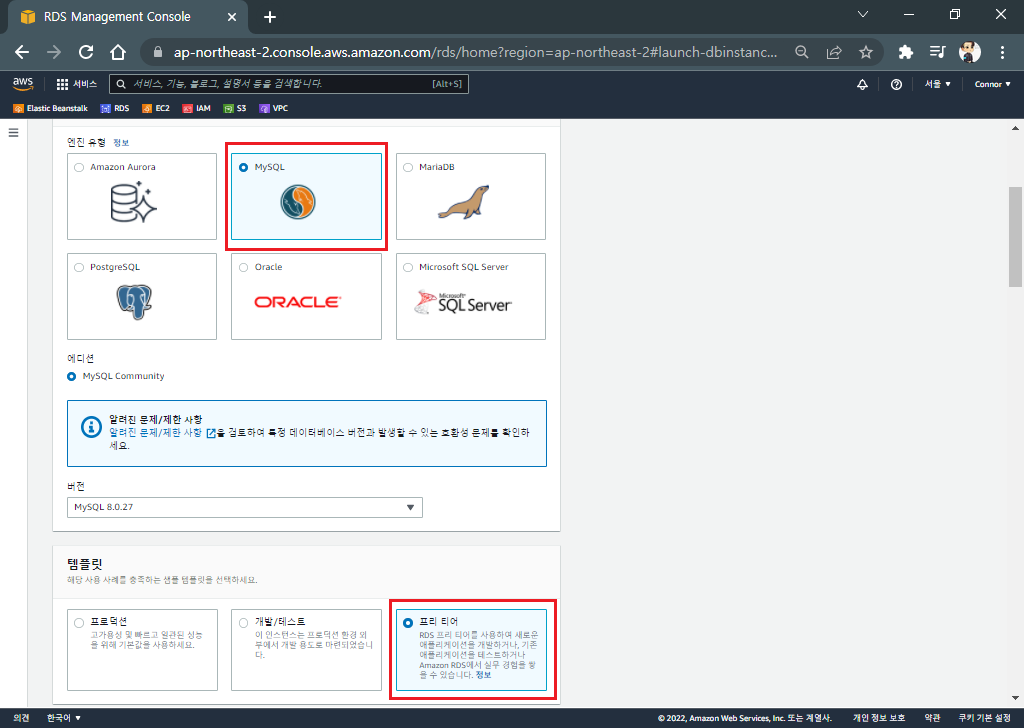Click the info icon in known issues box

(x=91, y=426)
